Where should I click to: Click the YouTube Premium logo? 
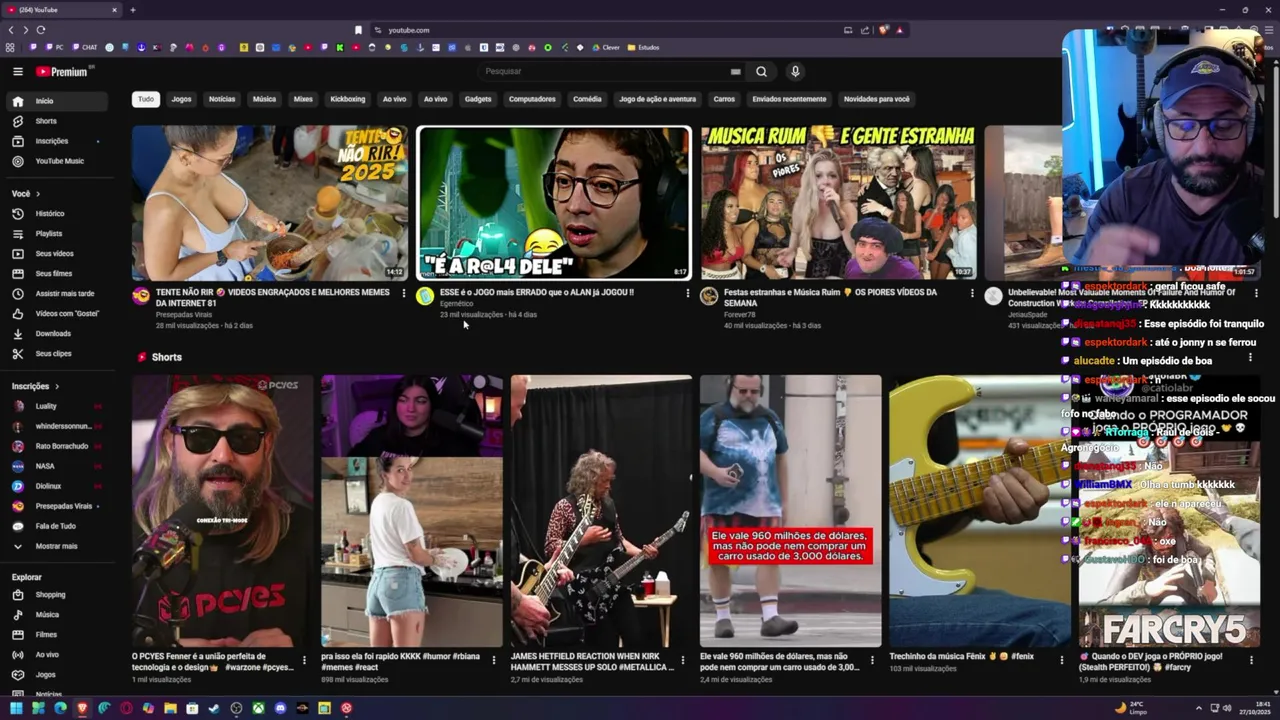coord(64,71)
